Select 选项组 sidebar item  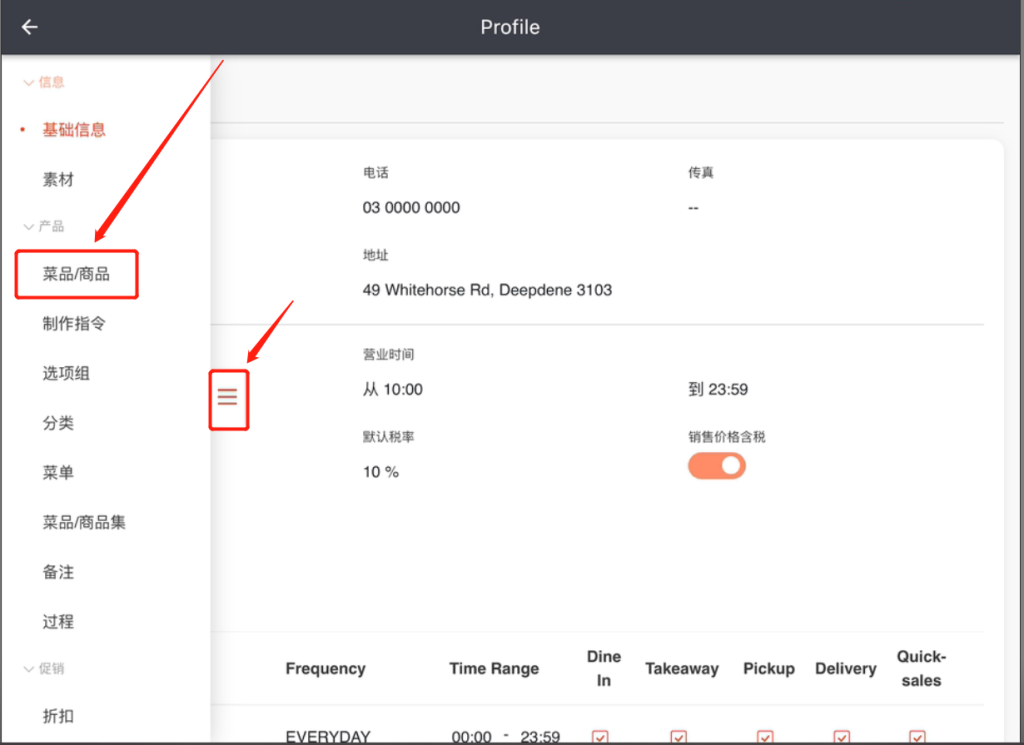[66, 373]
